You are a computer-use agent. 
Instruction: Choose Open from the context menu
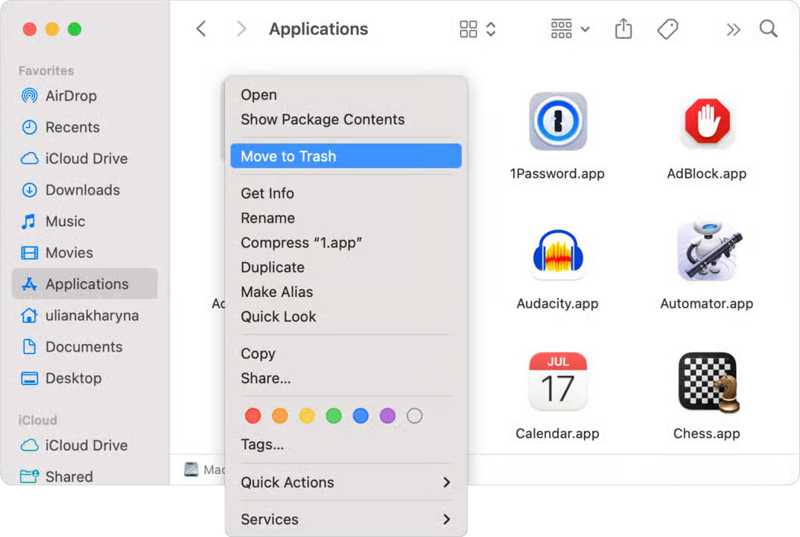(x=346, y=95)
